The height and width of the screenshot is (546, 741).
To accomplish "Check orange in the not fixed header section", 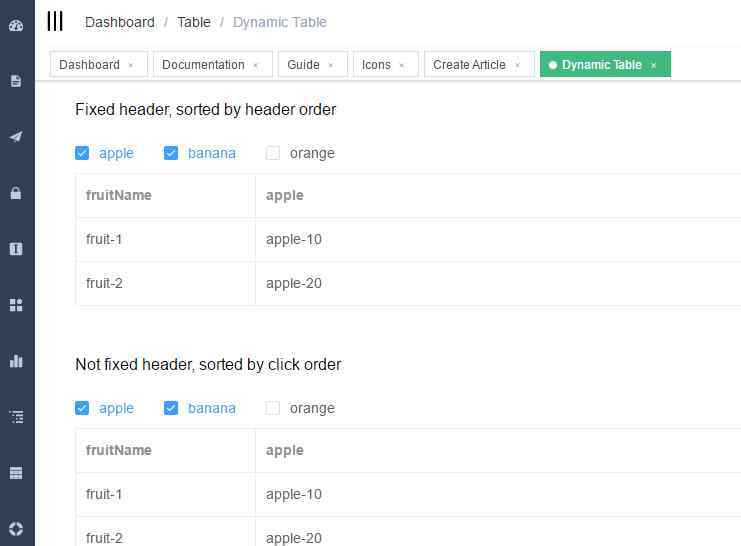I will pos(273,408).
